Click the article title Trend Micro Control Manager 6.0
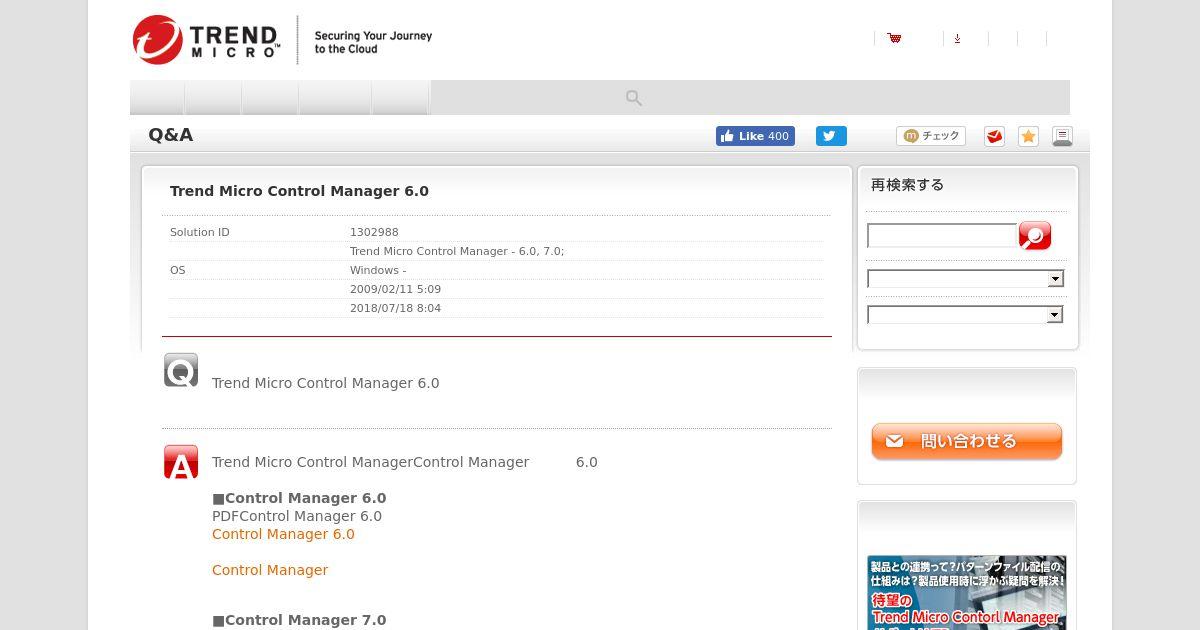 299,191
